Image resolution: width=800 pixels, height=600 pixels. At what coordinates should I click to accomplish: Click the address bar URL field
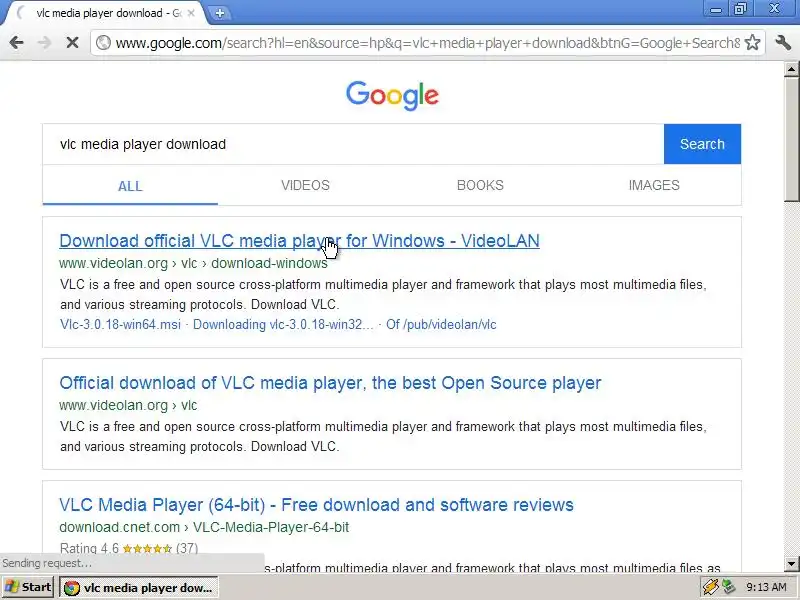pyautogui.click(x=428, y=43)
